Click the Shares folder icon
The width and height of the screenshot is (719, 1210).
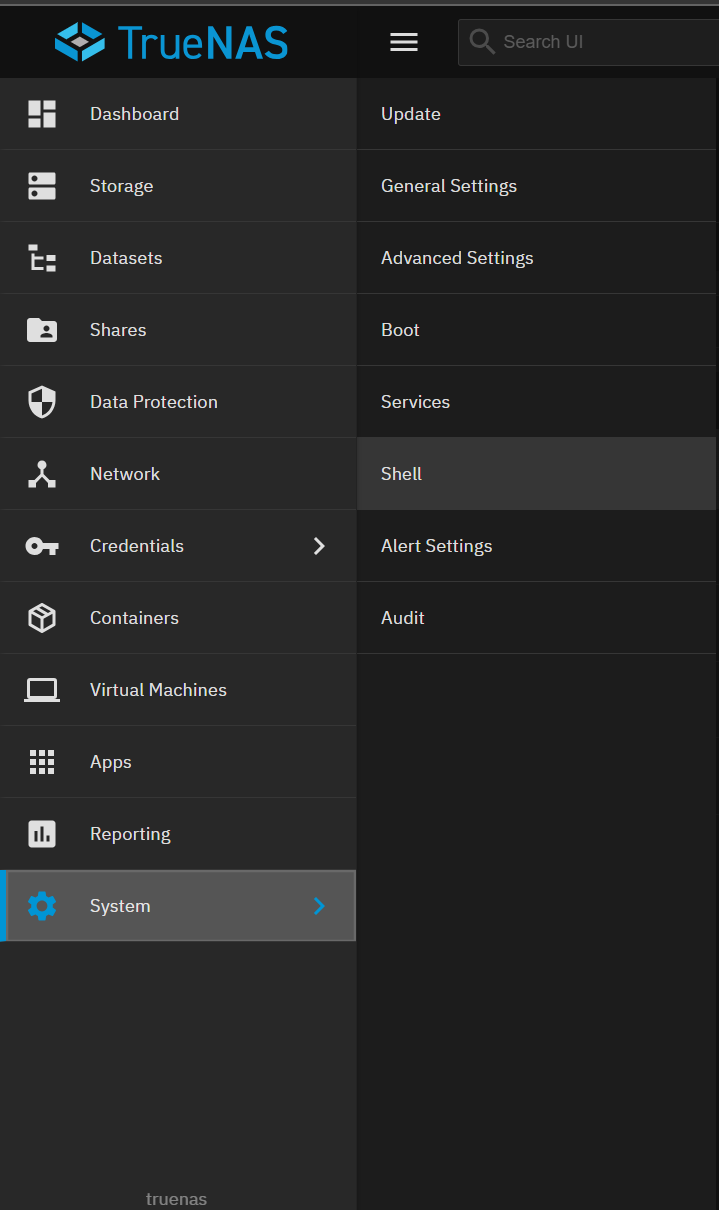point(42,330)
